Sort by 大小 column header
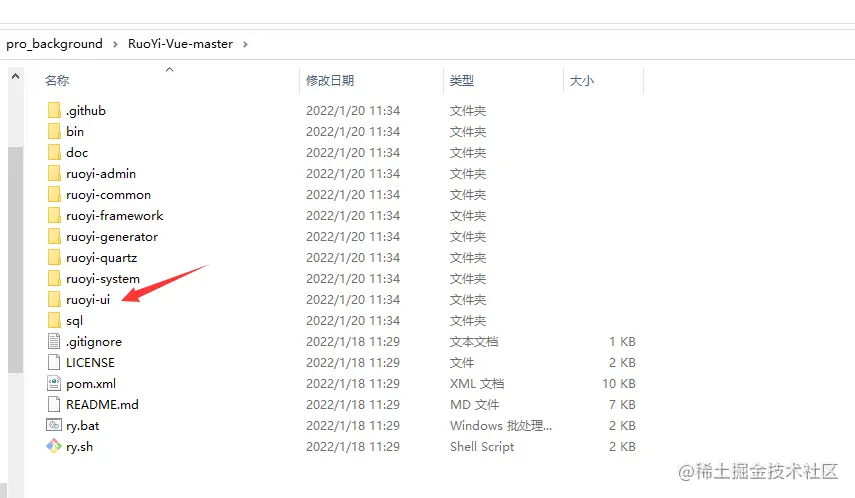The height and width of the screenshot is (498, 855). 581,81
